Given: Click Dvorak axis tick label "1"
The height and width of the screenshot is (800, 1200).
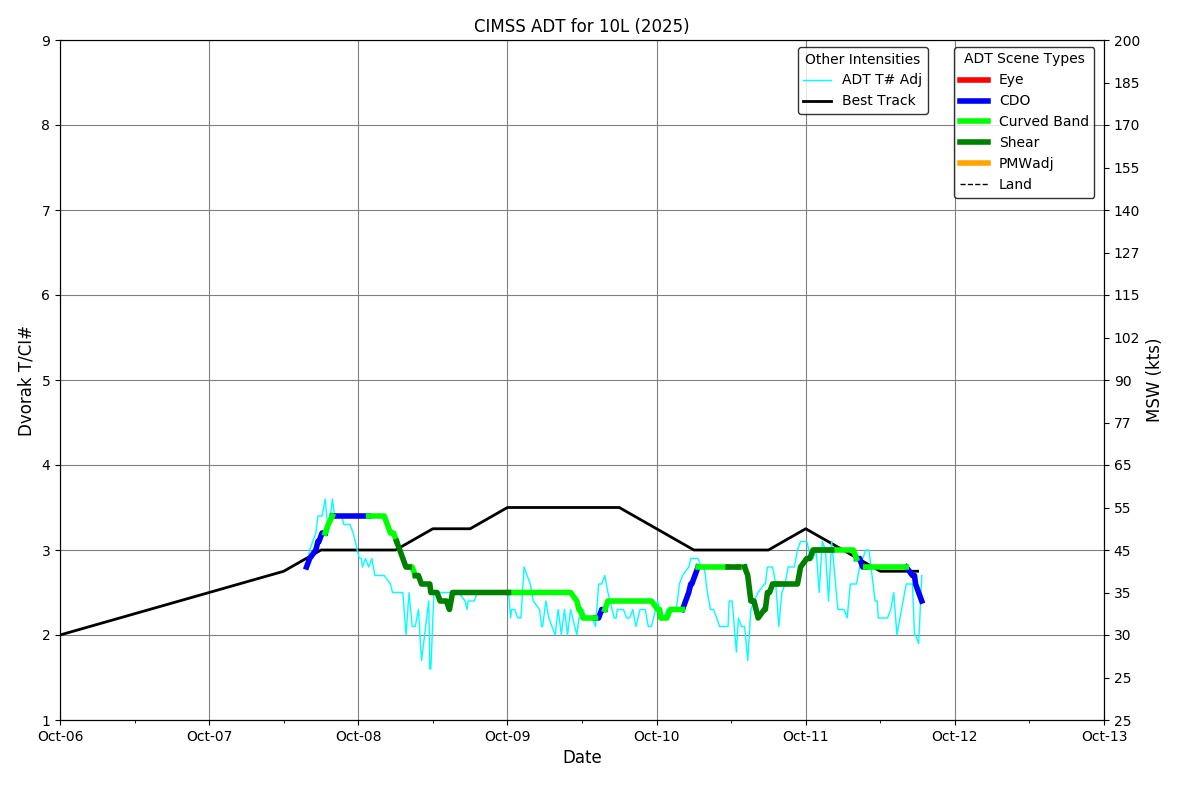Looking at the screenshot, I should pyautogui.click(x=46, y=721).
